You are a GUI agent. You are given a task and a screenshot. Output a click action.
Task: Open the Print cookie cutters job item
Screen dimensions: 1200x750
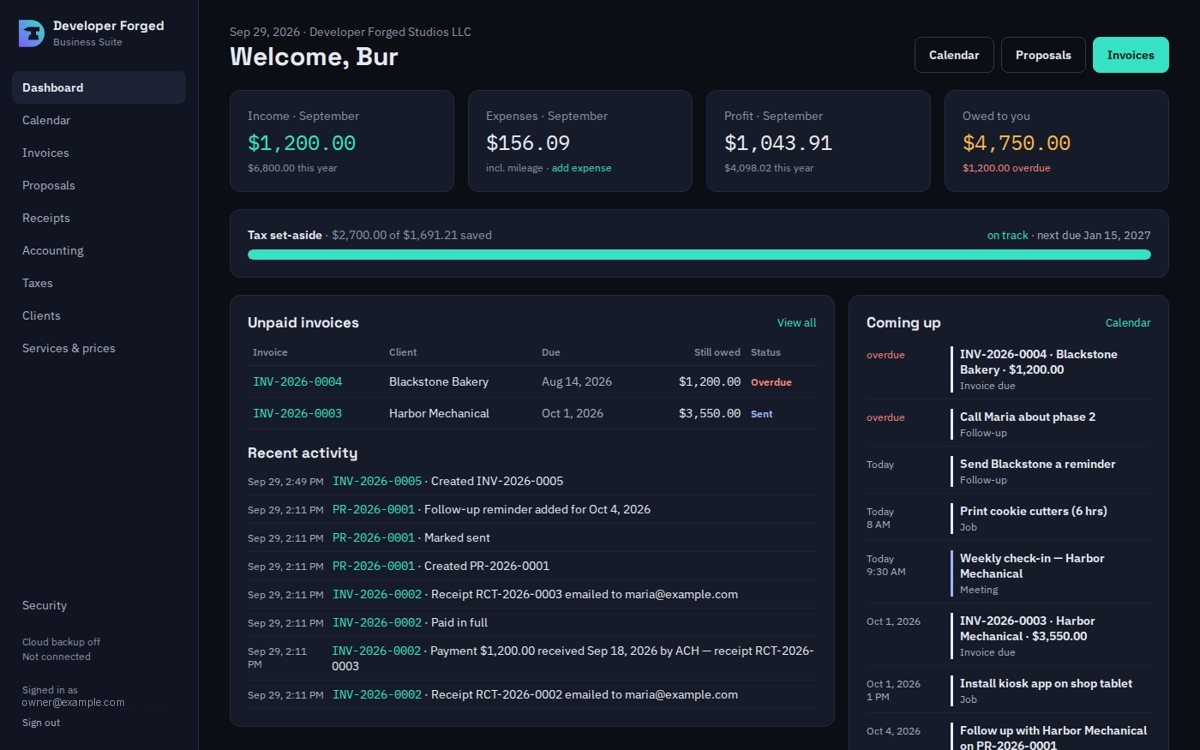1050,518
